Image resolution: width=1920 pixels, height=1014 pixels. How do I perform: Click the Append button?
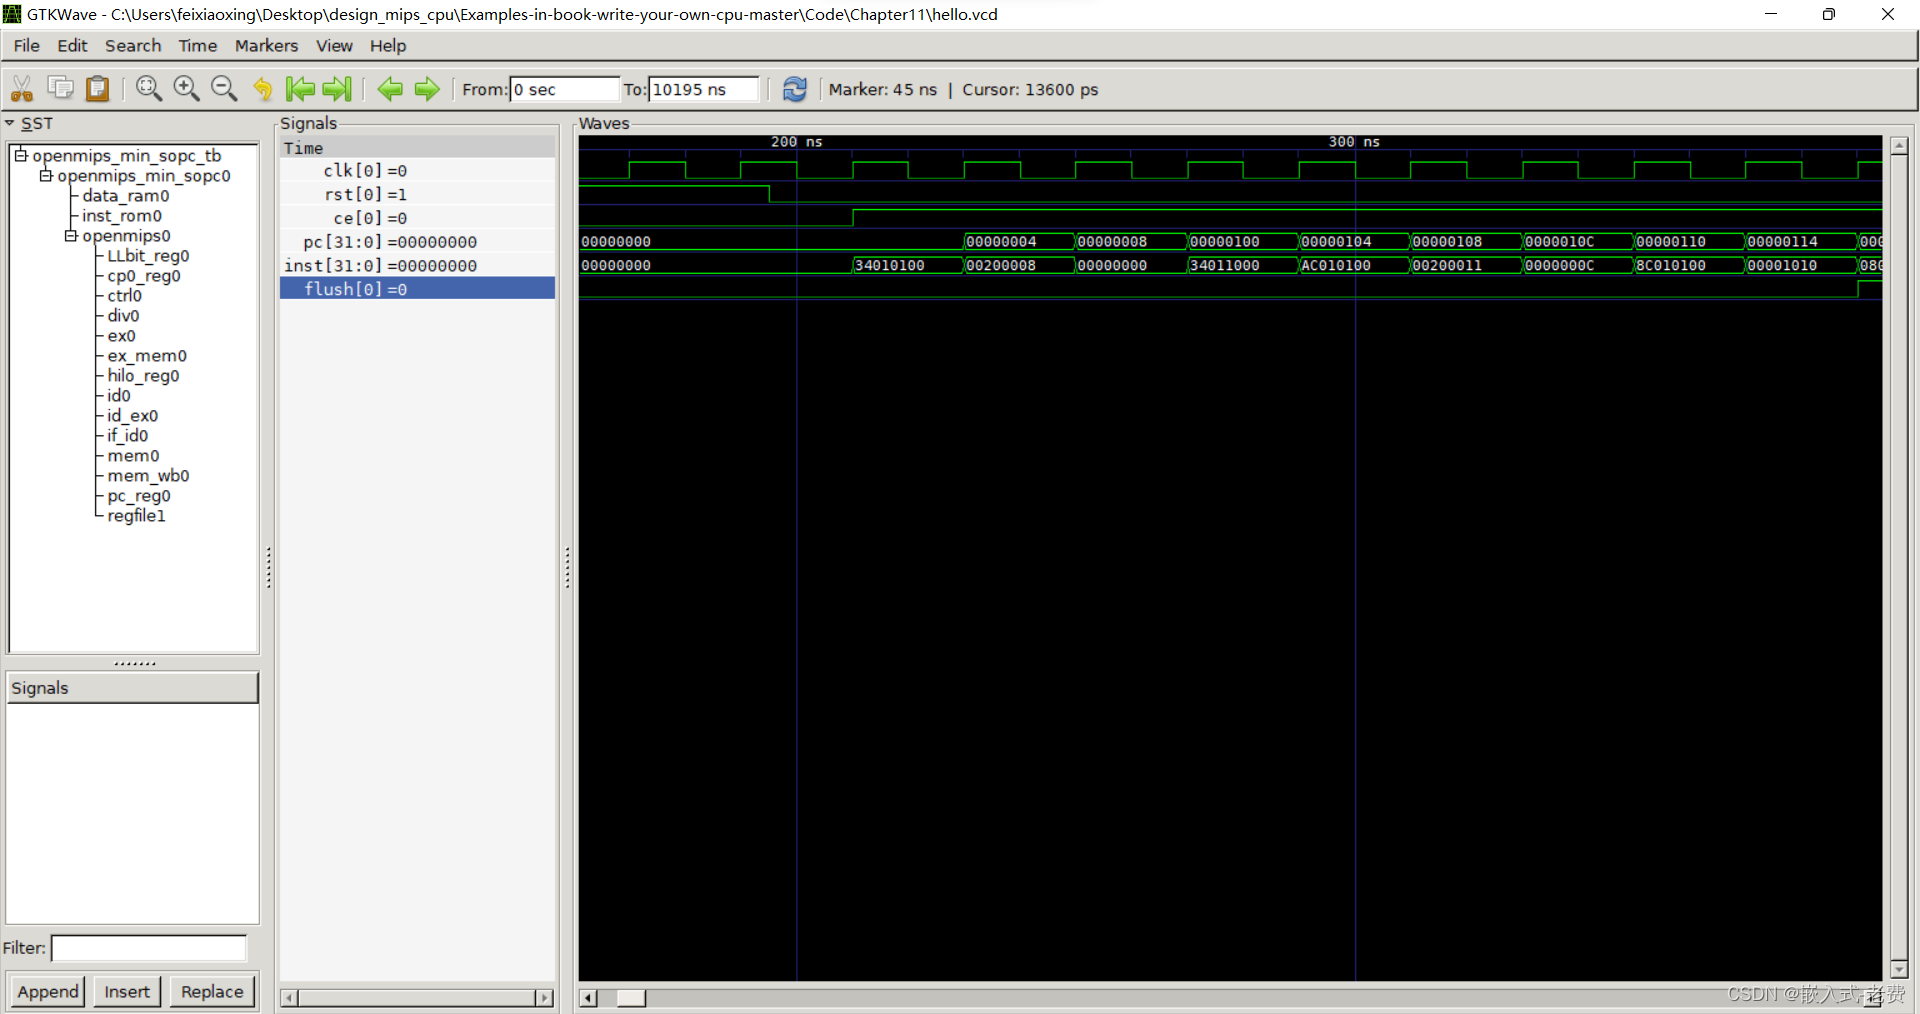tap(48, 991)
